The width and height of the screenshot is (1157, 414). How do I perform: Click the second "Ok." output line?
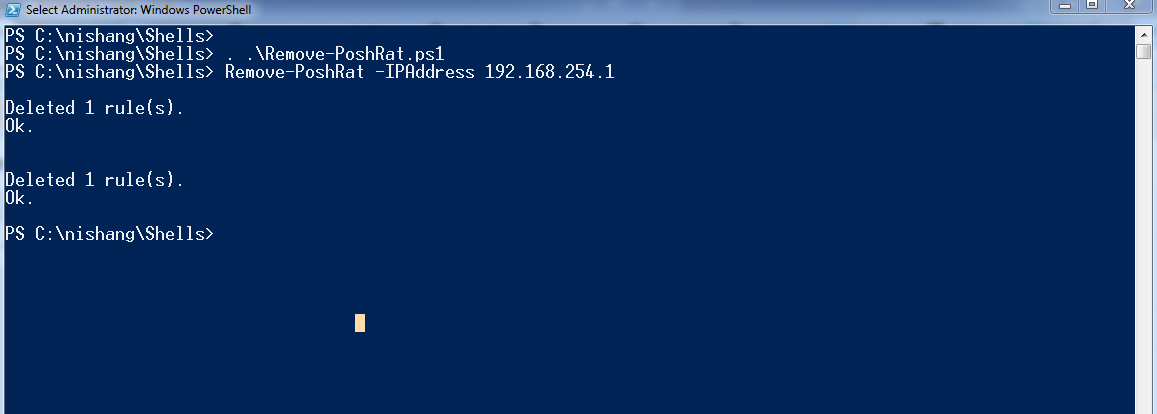(20, 198)
